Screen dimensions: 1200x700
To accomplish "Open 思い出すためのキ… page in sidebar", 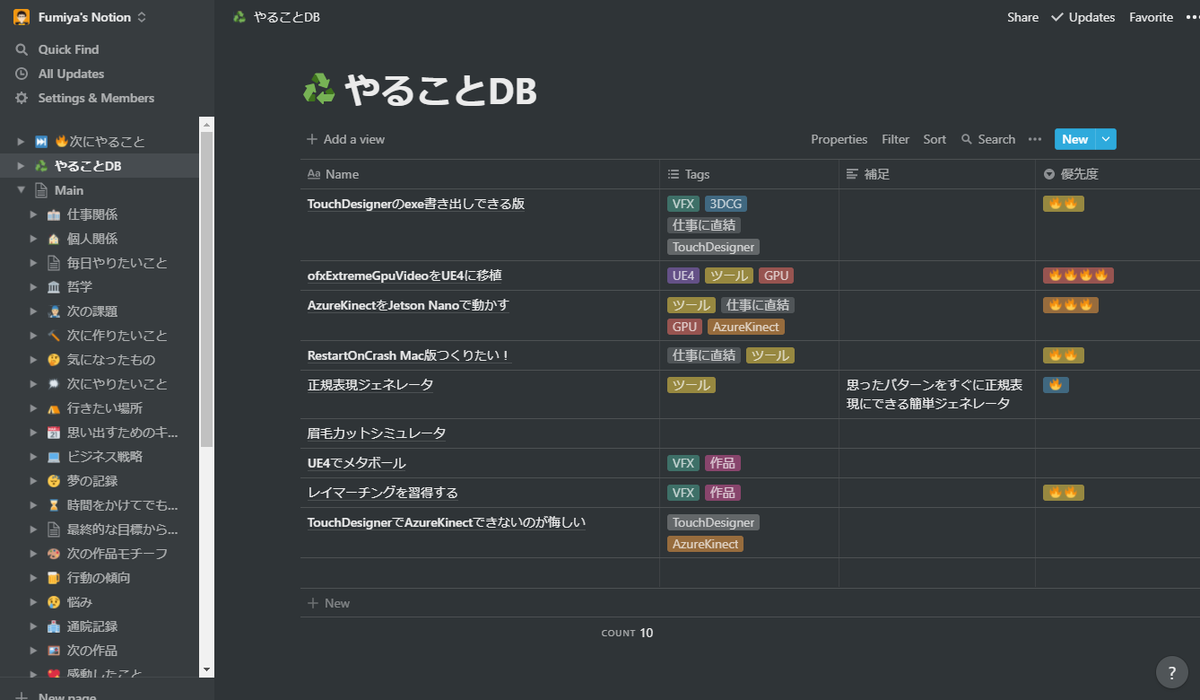I will pos(123,432).
